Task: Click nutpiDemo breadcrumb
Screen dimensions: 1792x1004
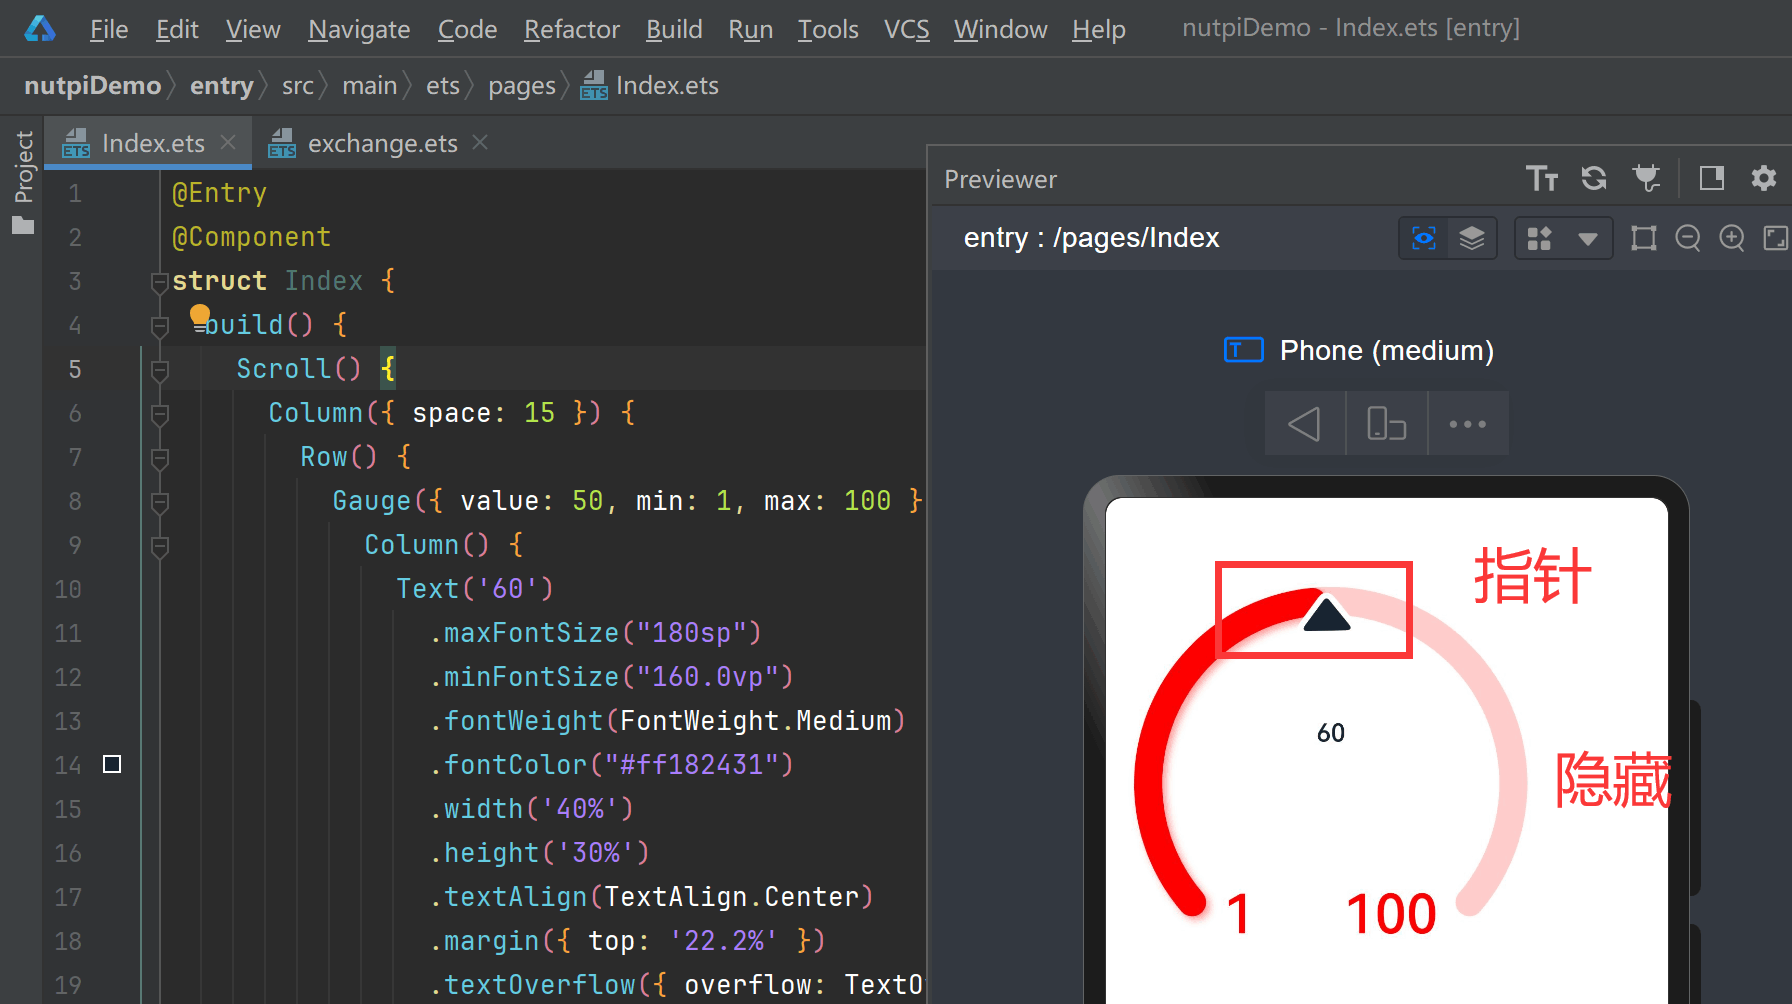Action: (92, 86)
